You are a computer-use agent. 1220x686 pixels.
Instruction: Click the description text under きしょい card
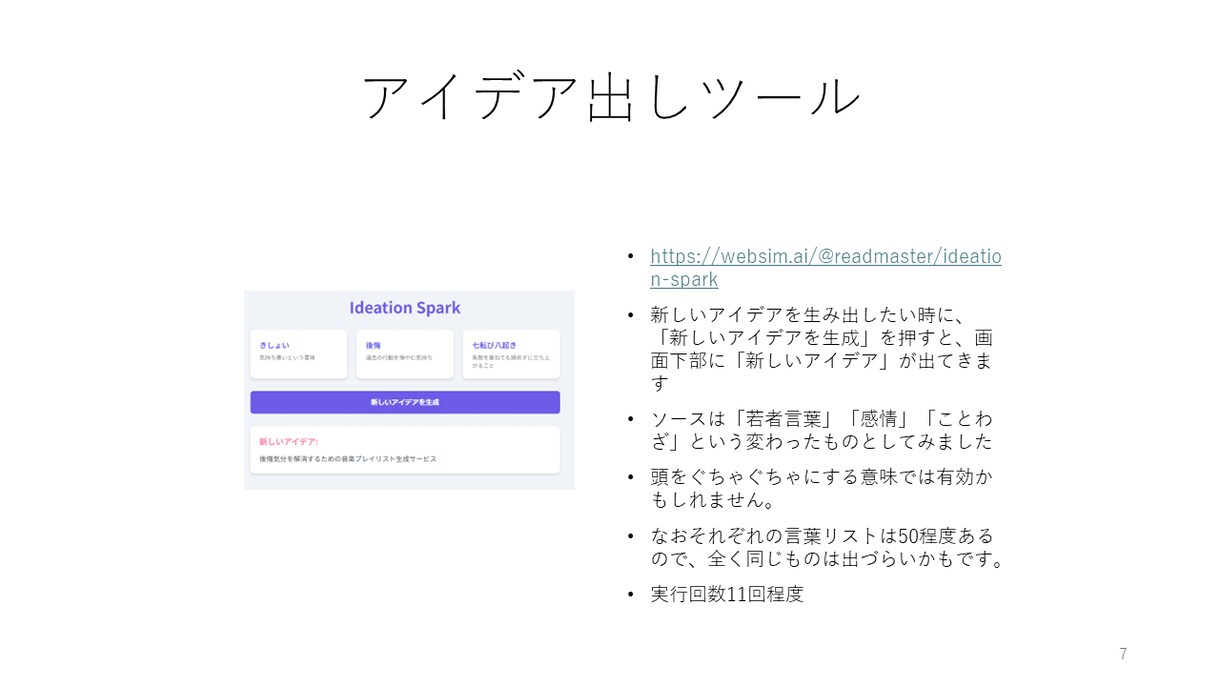point(287,357)
